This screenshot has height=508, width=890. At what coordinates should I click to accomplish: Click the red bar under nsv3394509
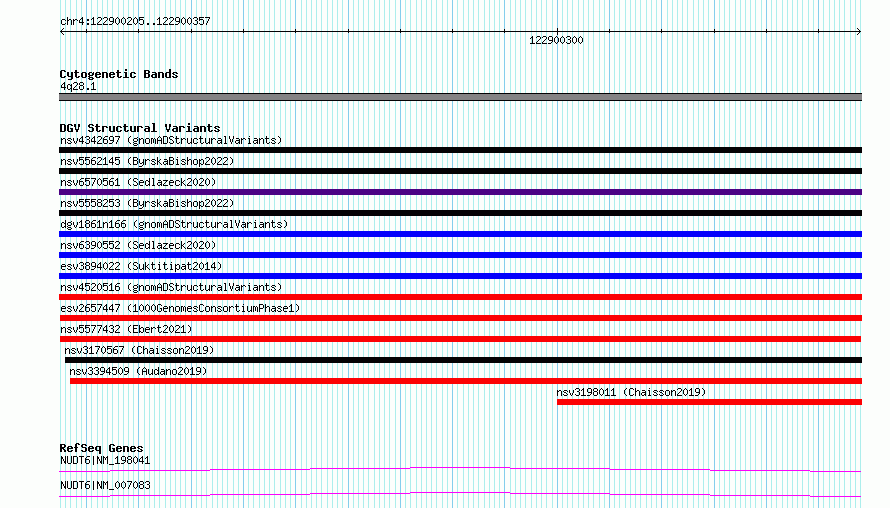pos(466,381)
